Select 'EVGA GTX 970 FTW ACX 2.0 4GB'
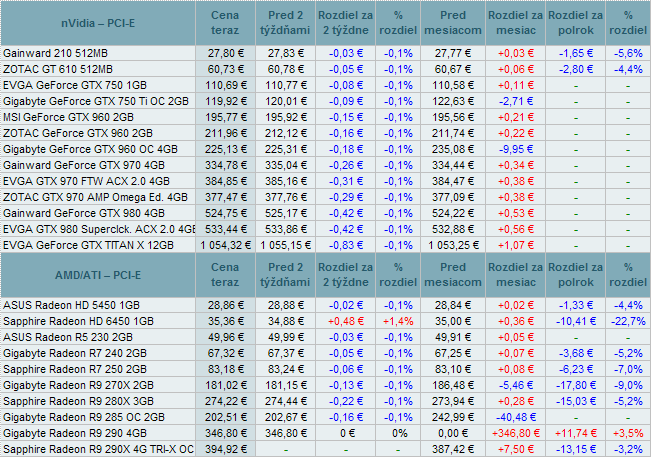Screen dimensions: 651x457 (x=86, y=181)
